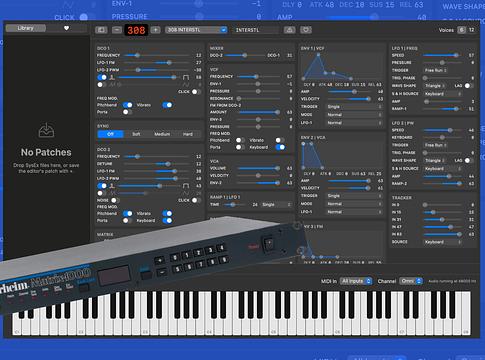Select the Medium sync mode
The height and width of the screenshot is (360, 485).
[162, 134]
